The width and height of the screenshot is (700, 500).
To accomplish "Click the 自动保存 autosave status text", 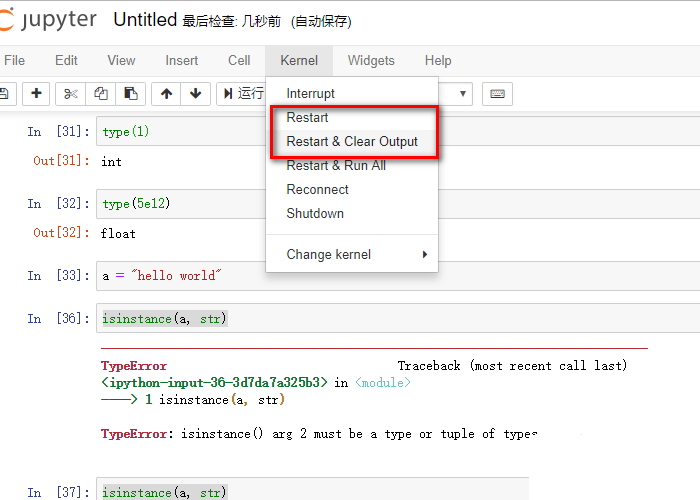I will coord(321,21).
